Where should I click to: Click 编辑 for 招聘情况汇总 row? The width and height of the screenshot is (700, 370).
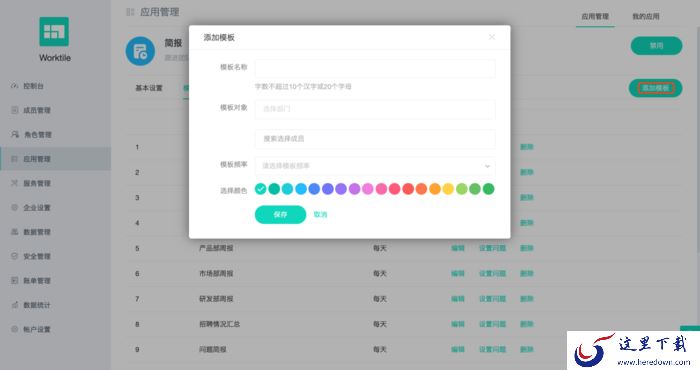click(458, 324)
